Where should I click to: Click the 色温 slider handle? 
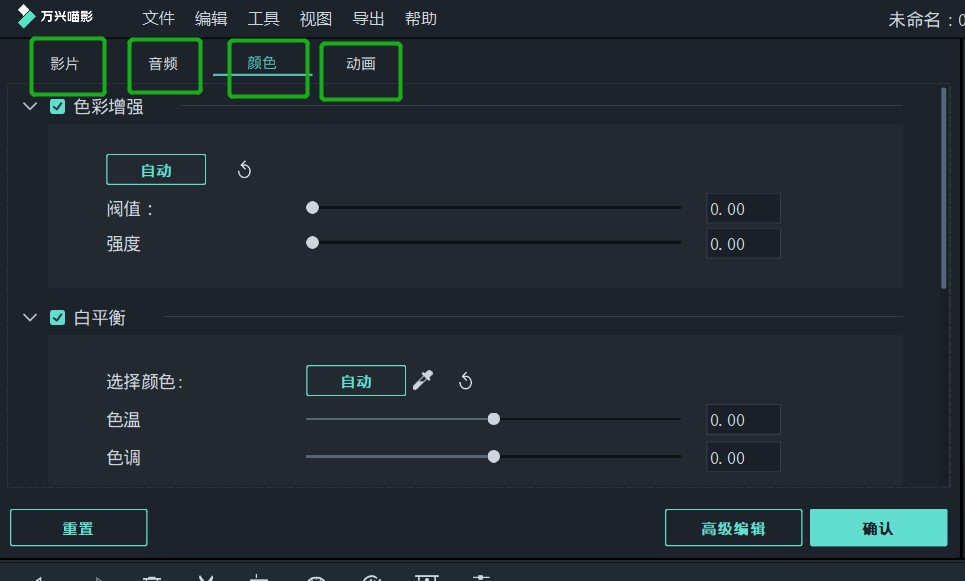pos(493,420)
